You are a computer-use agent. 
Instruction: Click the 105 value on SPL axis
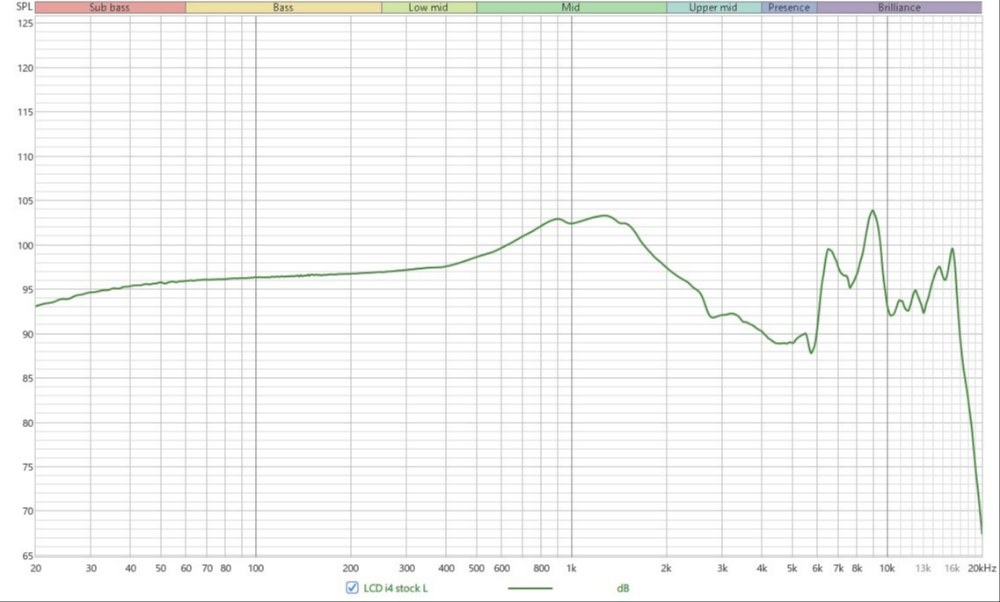coord(26,201)
